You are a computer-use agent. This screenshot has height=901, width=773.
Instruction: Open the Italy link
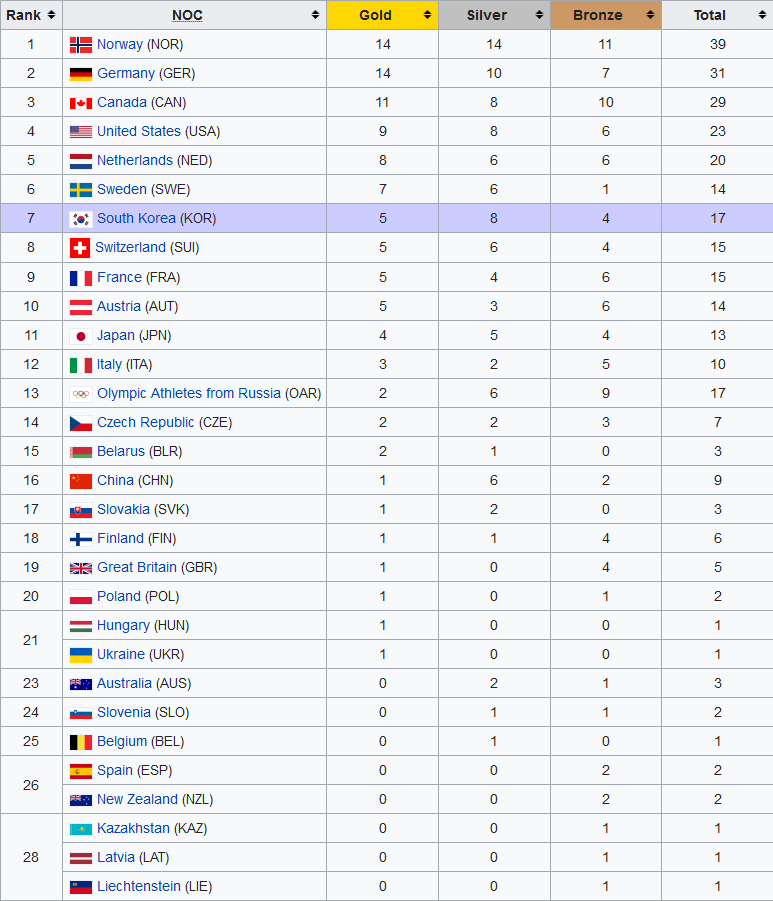pyautogui.click(x=109, y=364)
